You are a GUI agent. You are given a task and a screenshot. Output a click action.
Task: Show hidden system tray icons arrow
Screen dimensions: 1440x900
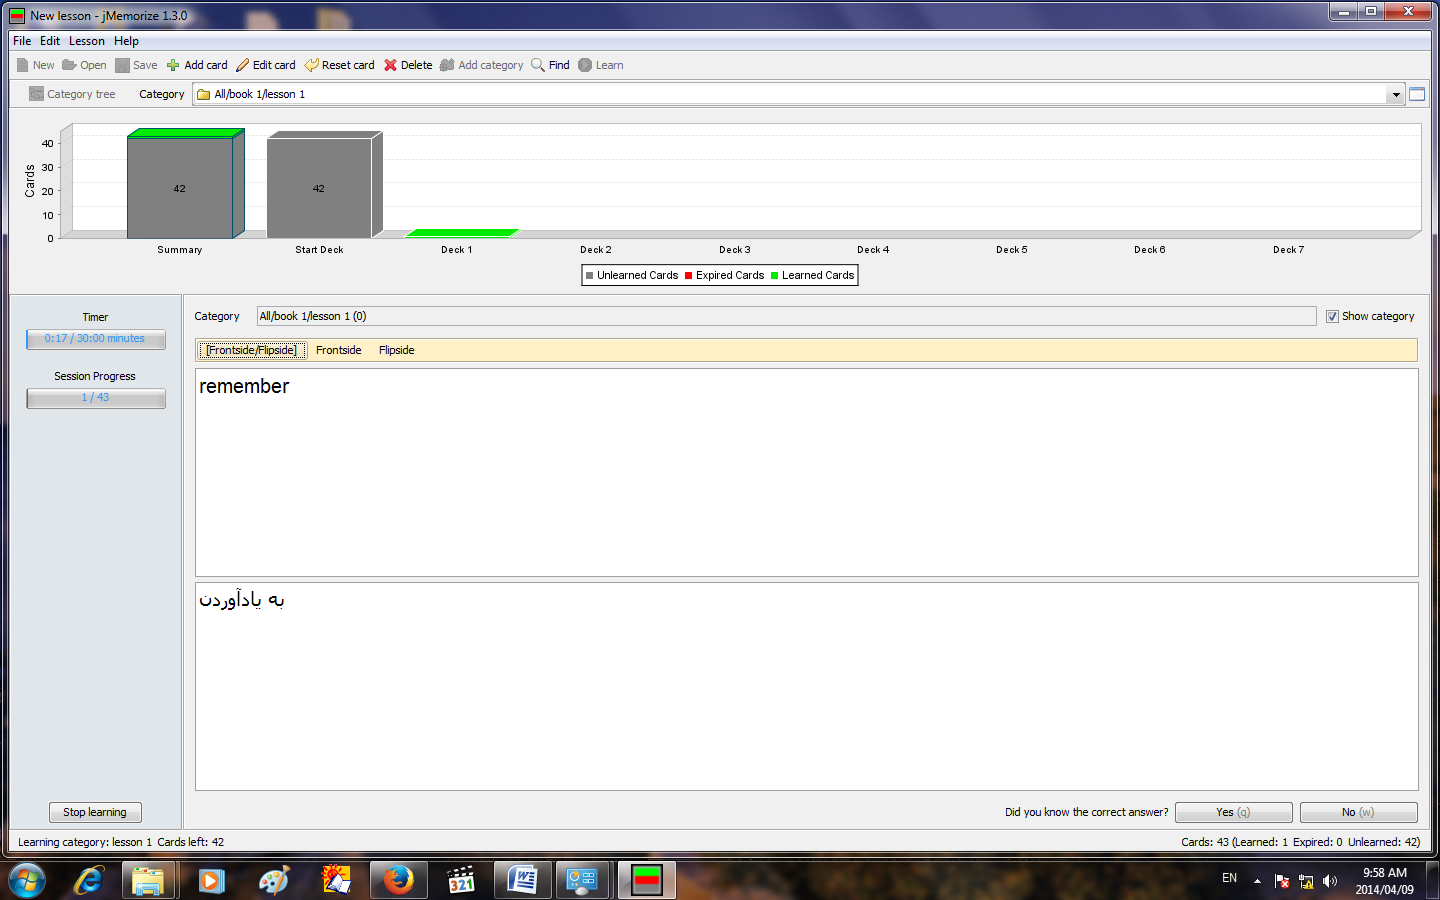[1257, 881]
